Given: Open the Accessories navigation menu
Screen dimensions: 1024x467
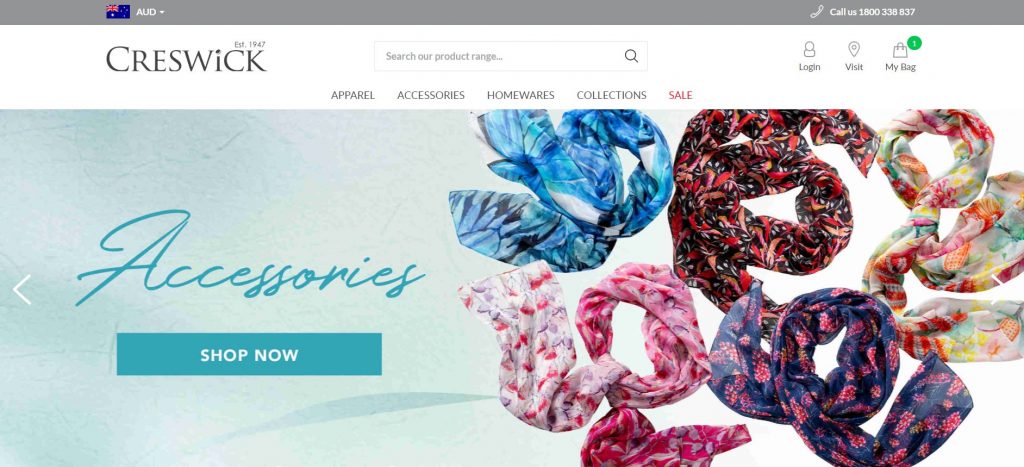Looking at the screenshot, I should pyautogui.click(x=431, y=95).
